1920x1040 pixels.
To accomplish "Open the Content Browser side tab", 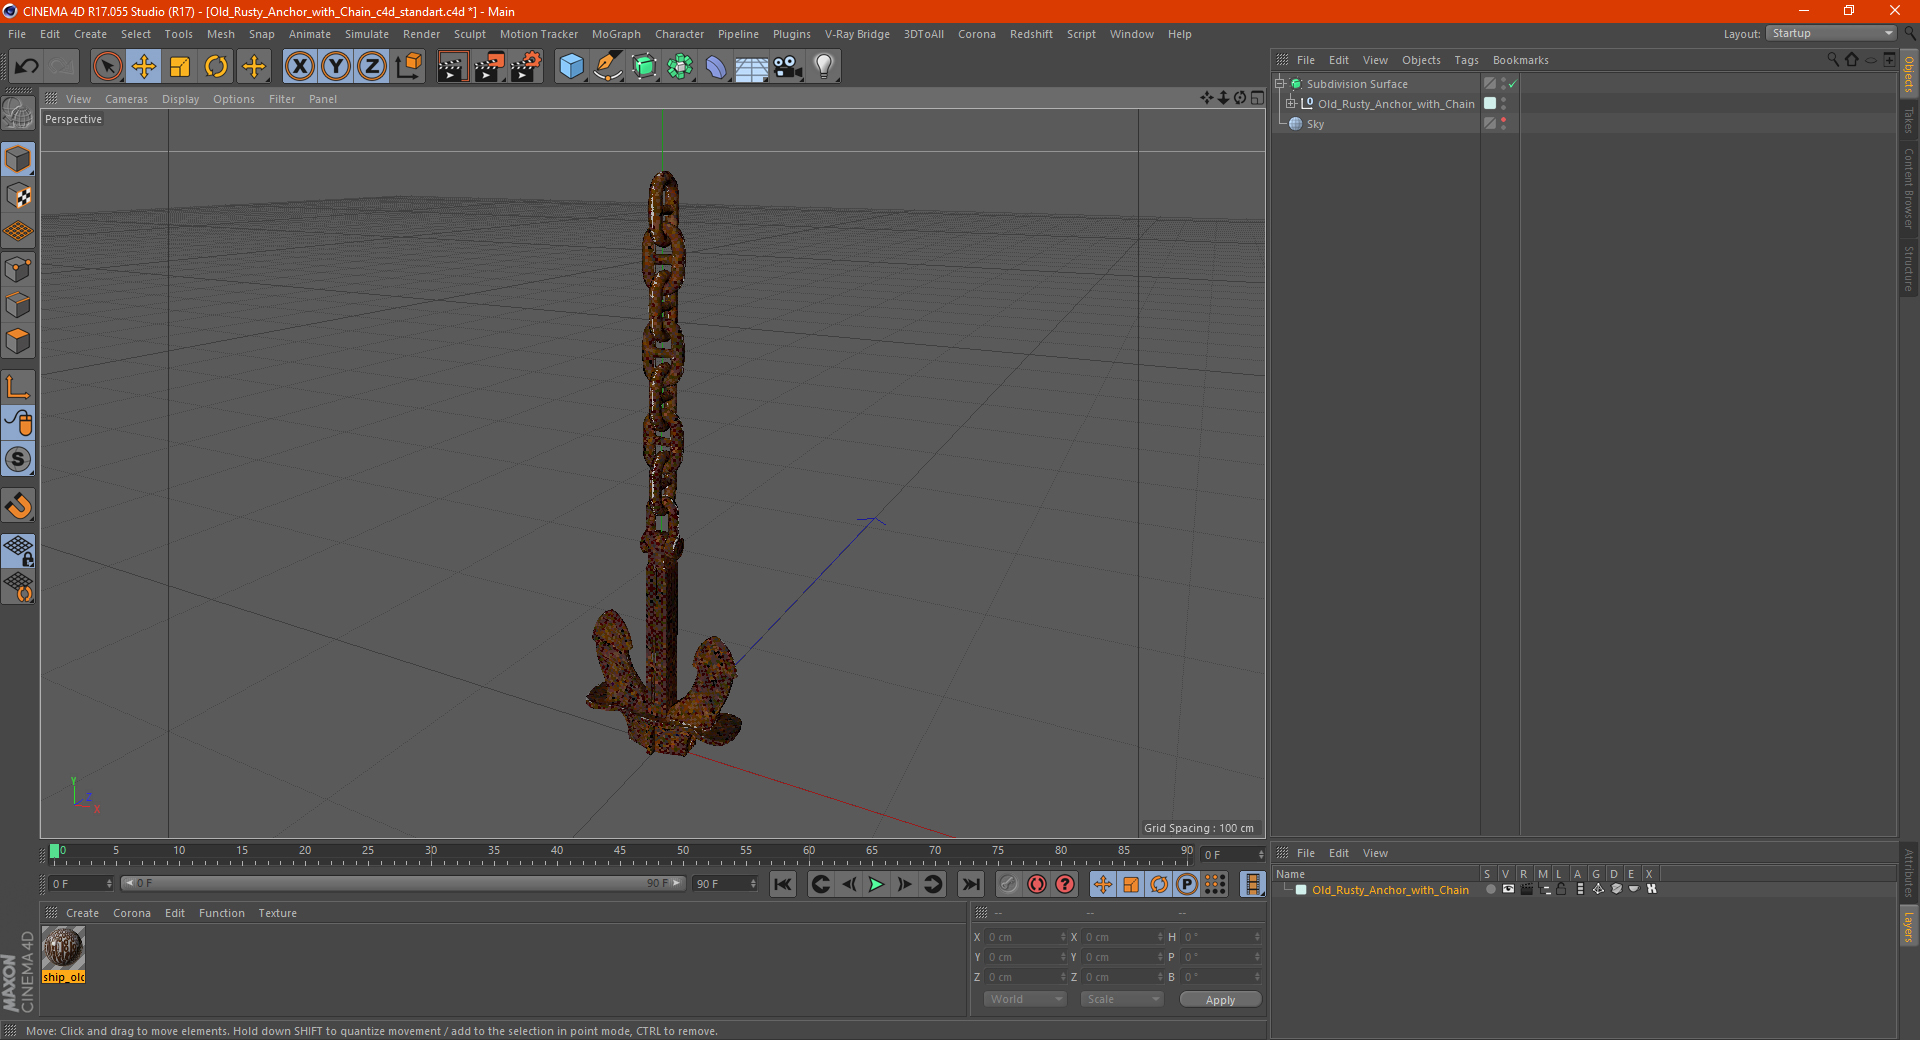I will (x=1909, y=188).
